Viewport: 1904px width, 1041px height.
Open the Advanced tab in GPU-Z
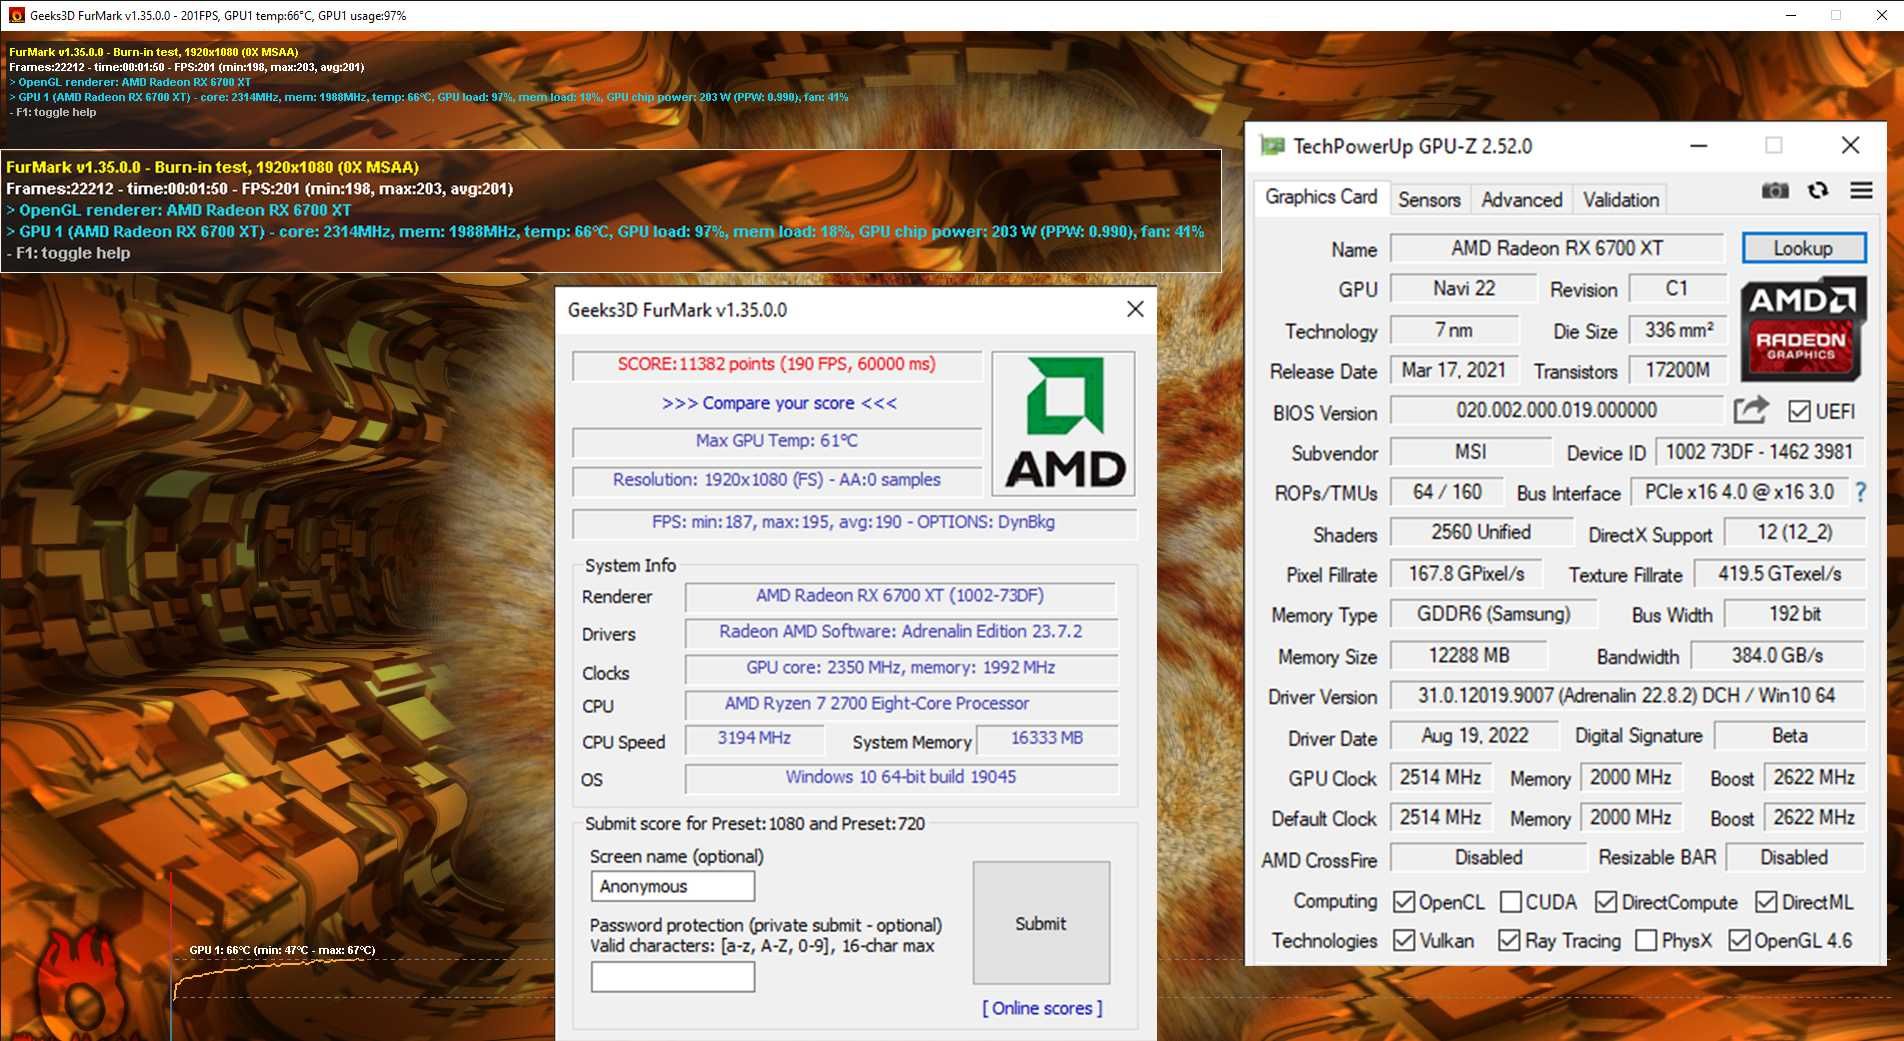coord(1521,200)
